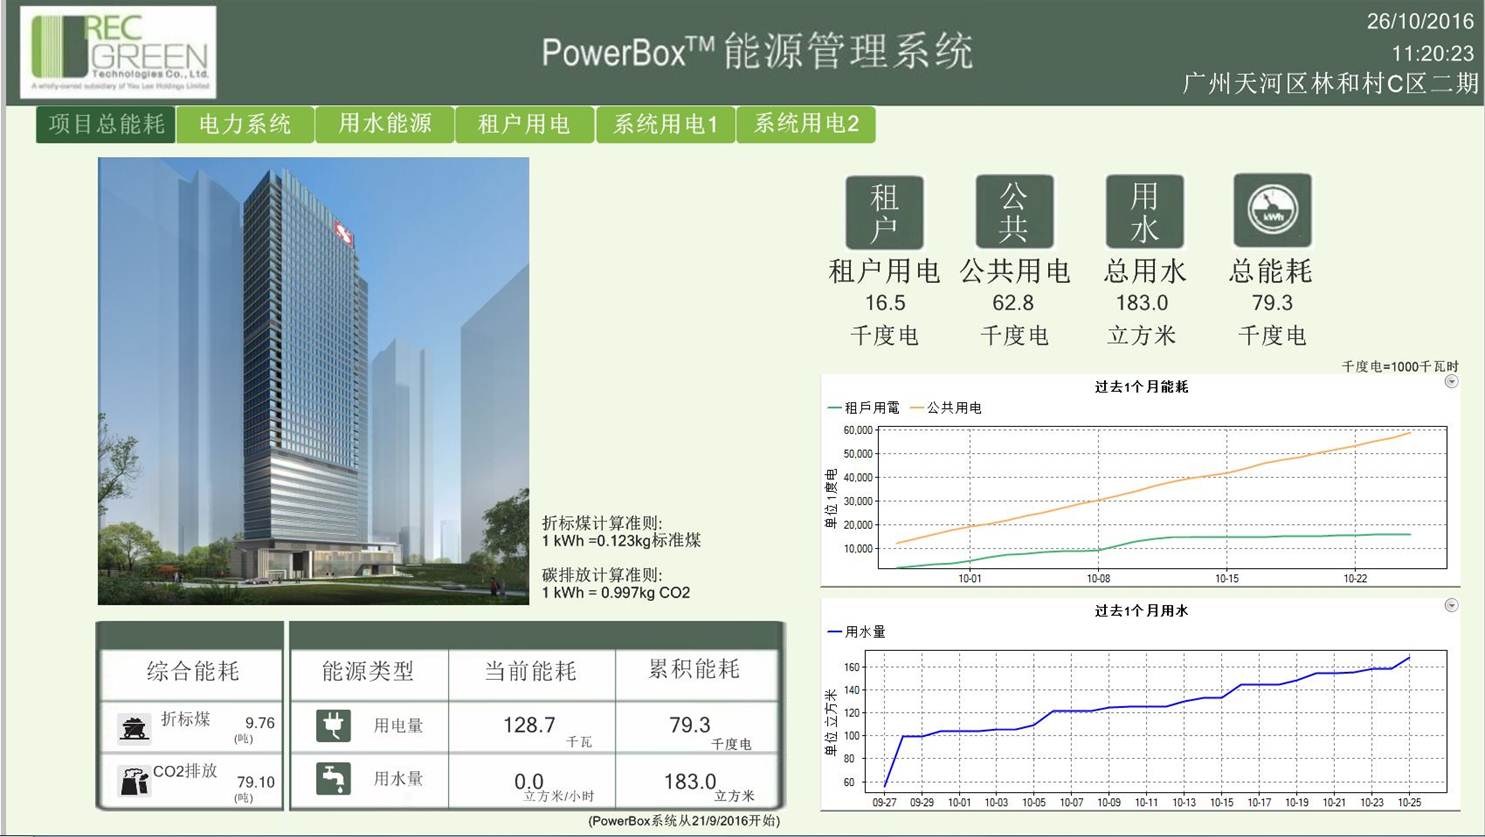Click the water tap 用水量 icon
1485x837 pixels.
334,778
